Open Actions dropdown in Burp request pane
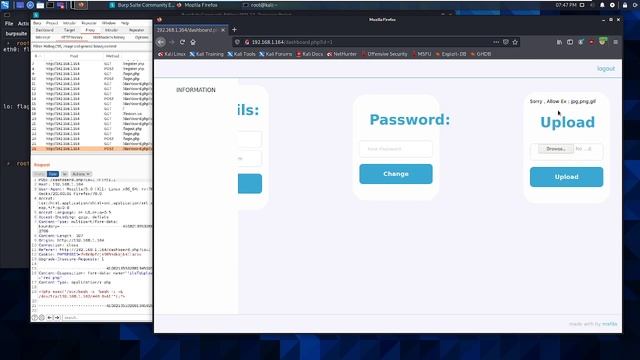Screen dimensions: 640x360 click(81, 174)
